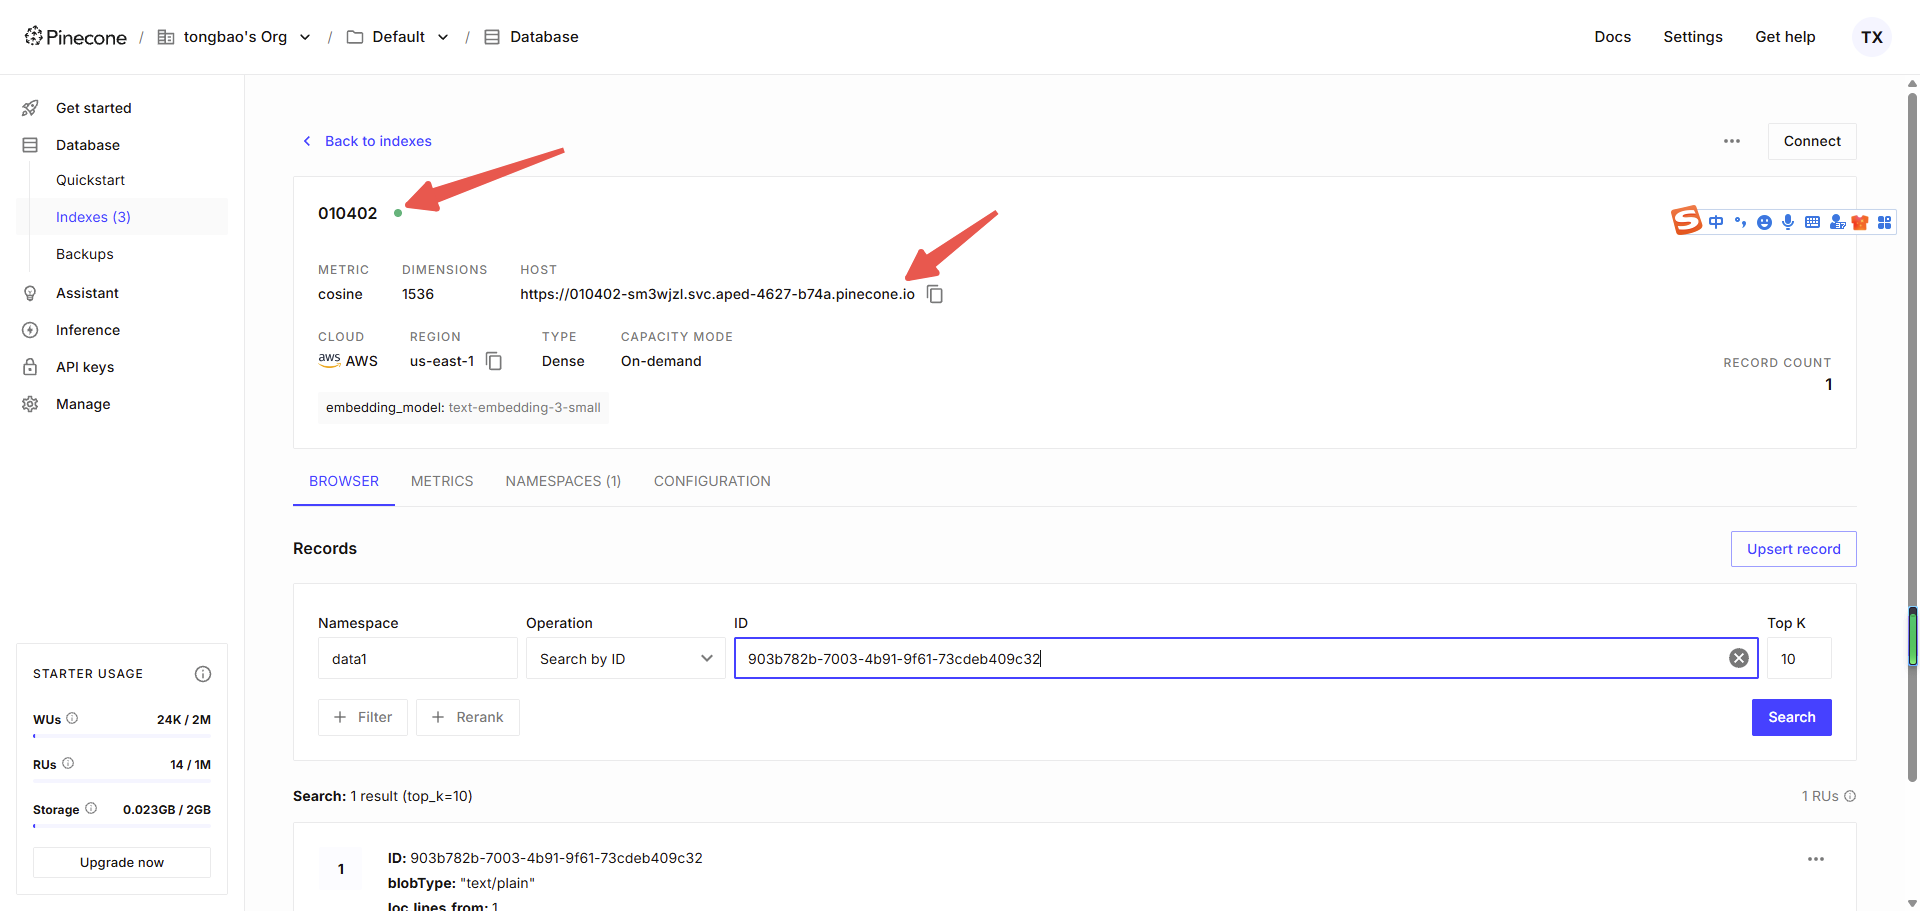Image resolution: width=1920 pixels, height=911 pixels.
Task: Switch to the CONFIGURATION tab
Action: 712,481
